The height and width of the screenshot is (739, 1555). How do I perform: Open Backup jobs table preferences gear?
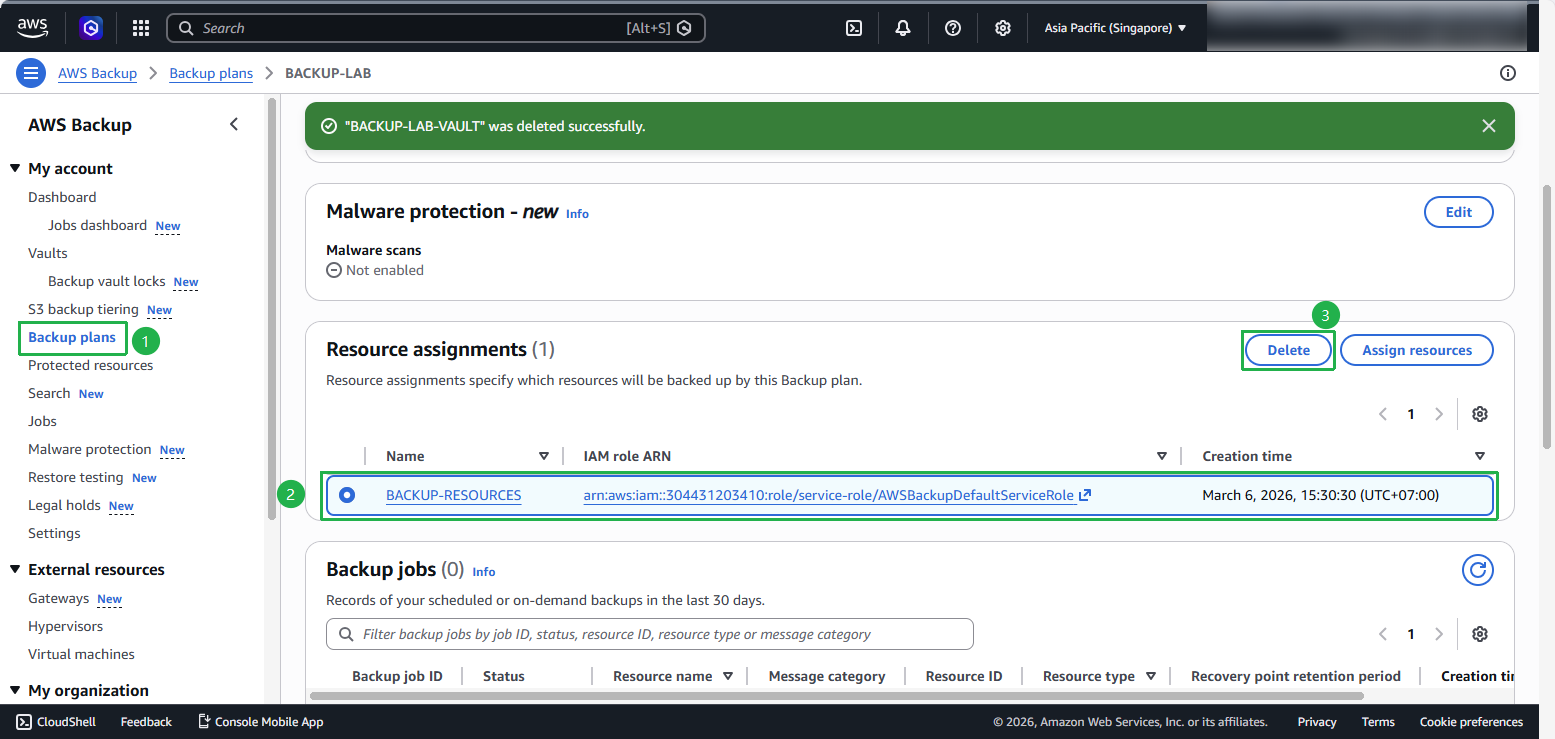(x=1480, y=634)
